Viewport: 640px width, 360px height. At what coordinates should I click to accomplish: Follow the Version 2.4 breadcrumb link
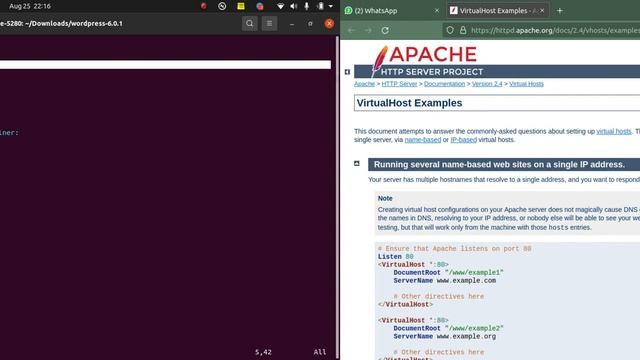coord(487,84)
